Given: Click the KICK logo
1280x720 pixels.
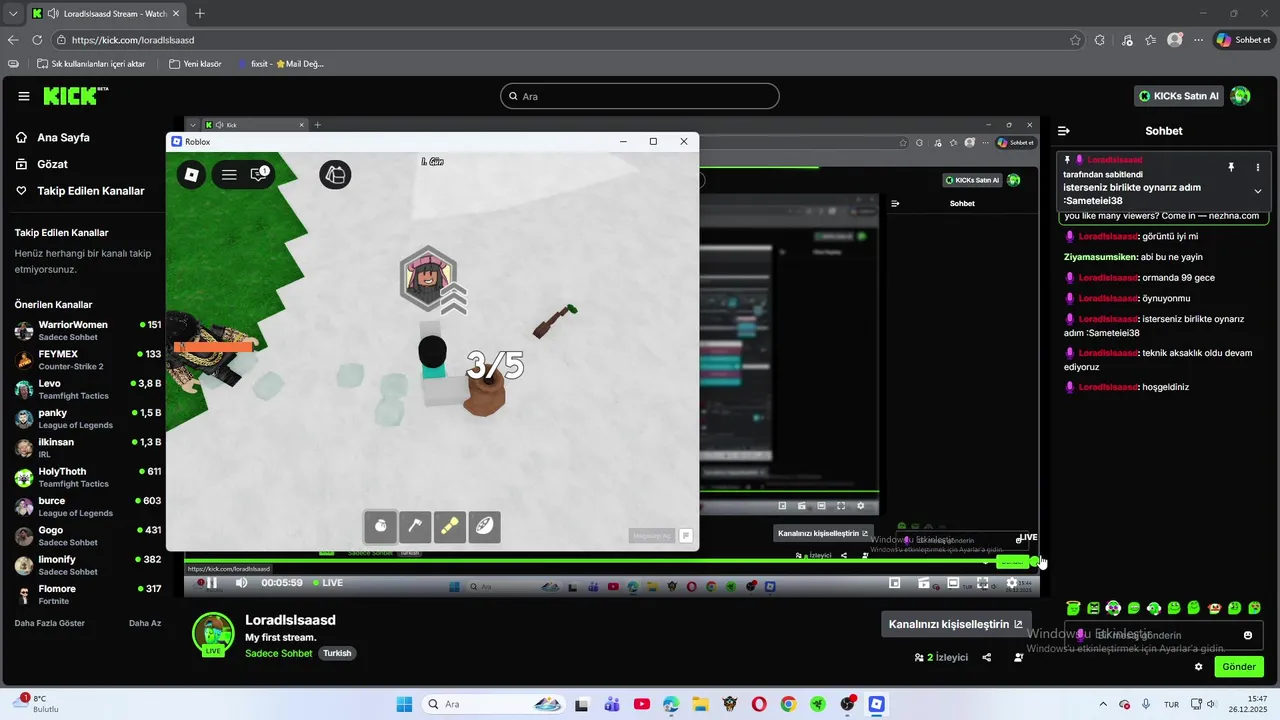Looking at the screenshot, I should [75, 96].
